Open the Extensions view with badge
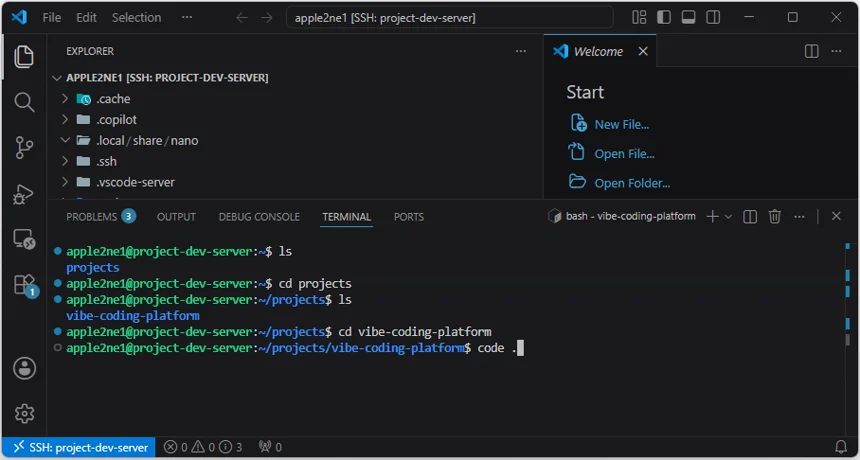 (x=25, y=286)
